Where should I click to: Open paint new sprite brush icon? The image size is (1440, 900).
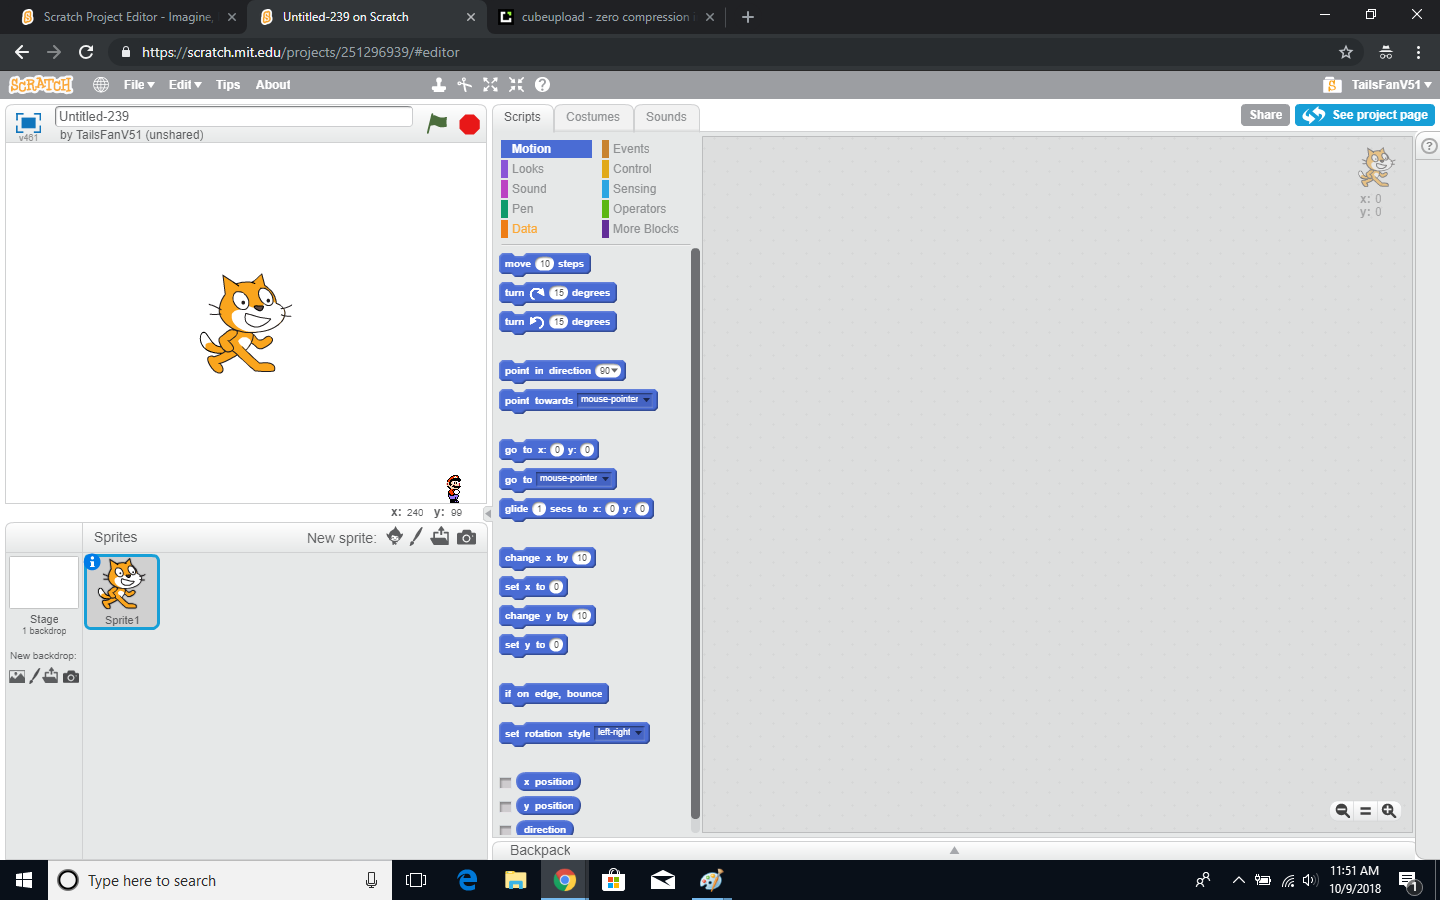[416, 537]
